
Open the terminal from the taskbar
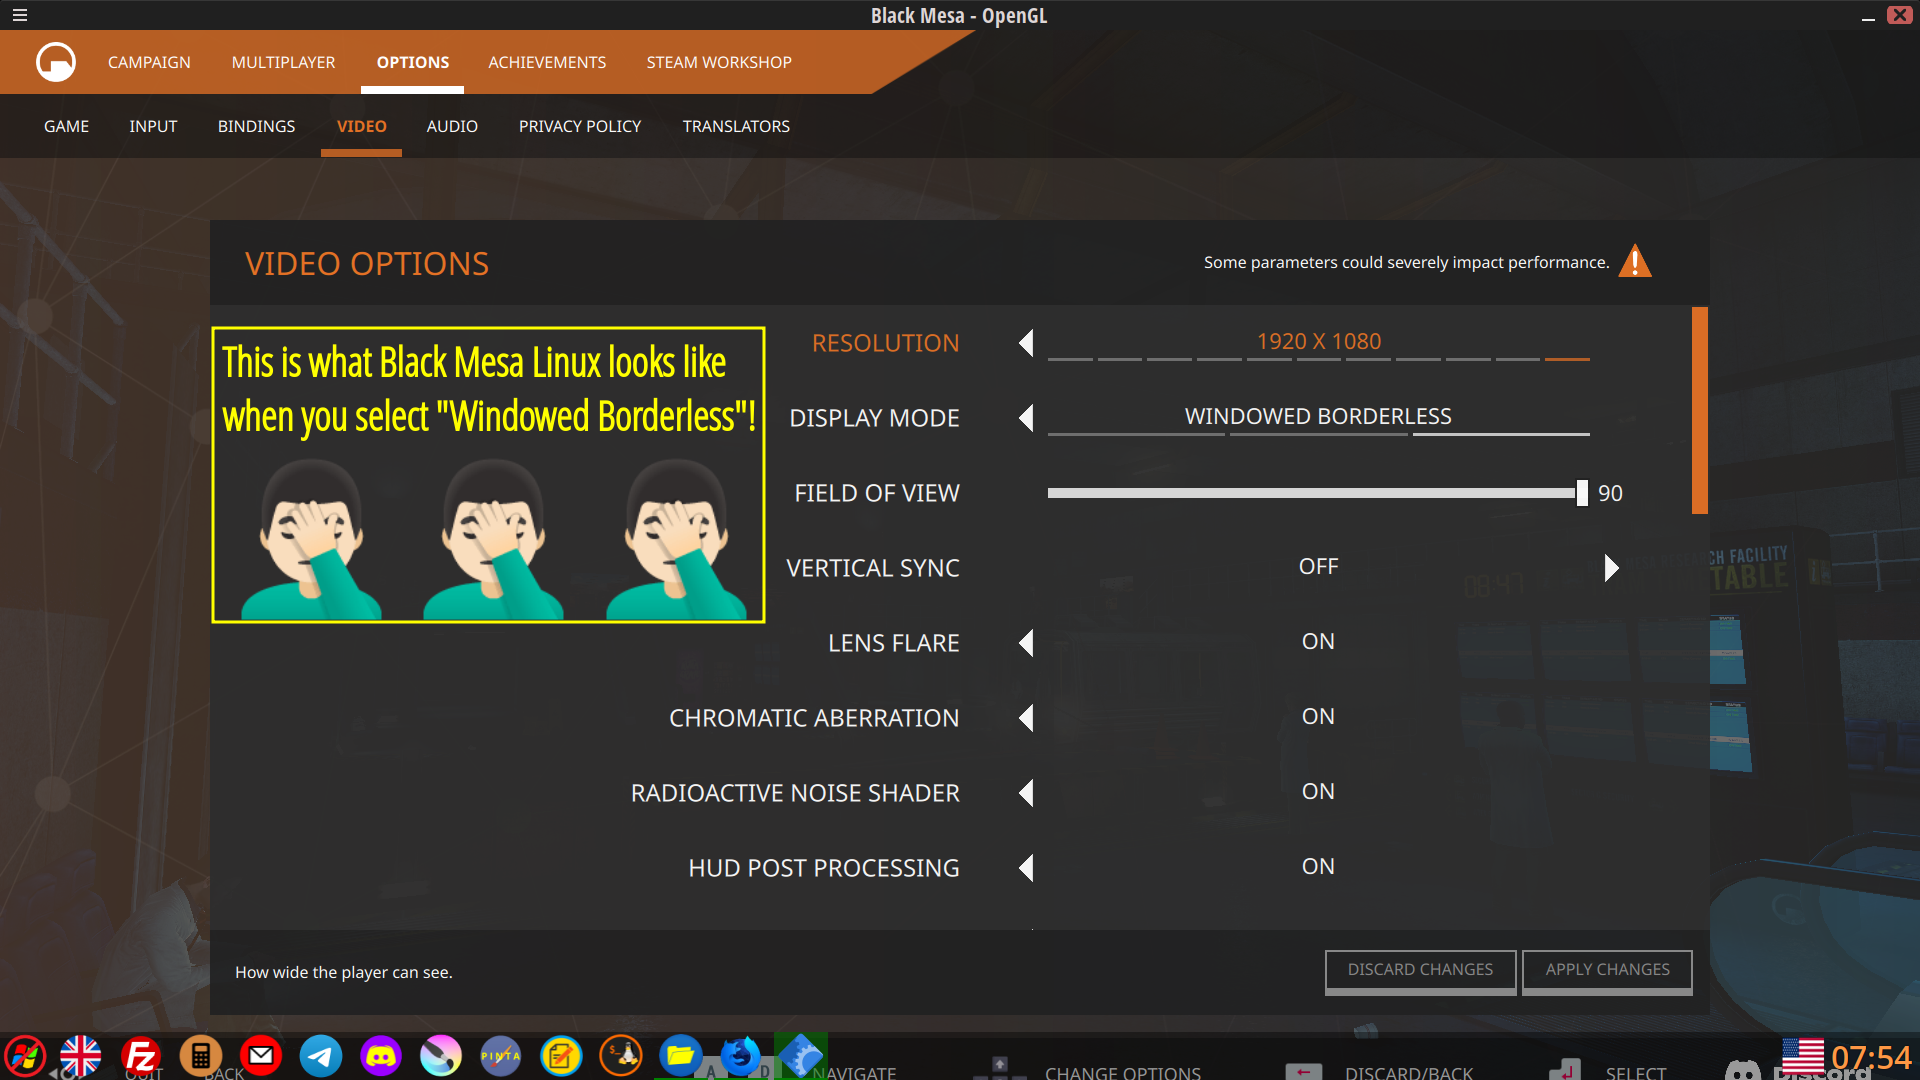point(621,1056)
